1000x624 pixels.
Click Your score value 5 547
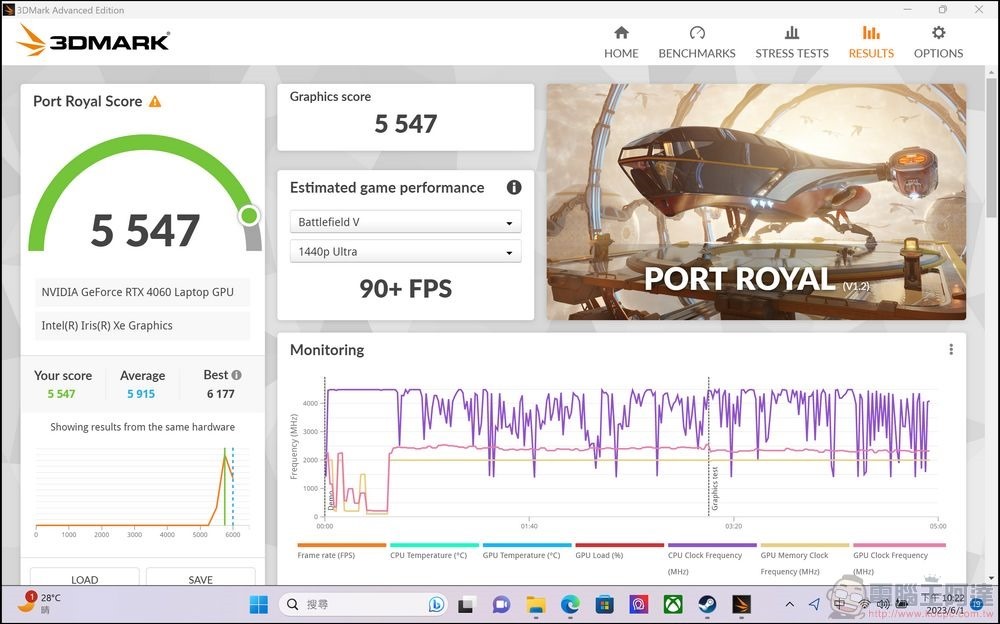tap(61, 394)
